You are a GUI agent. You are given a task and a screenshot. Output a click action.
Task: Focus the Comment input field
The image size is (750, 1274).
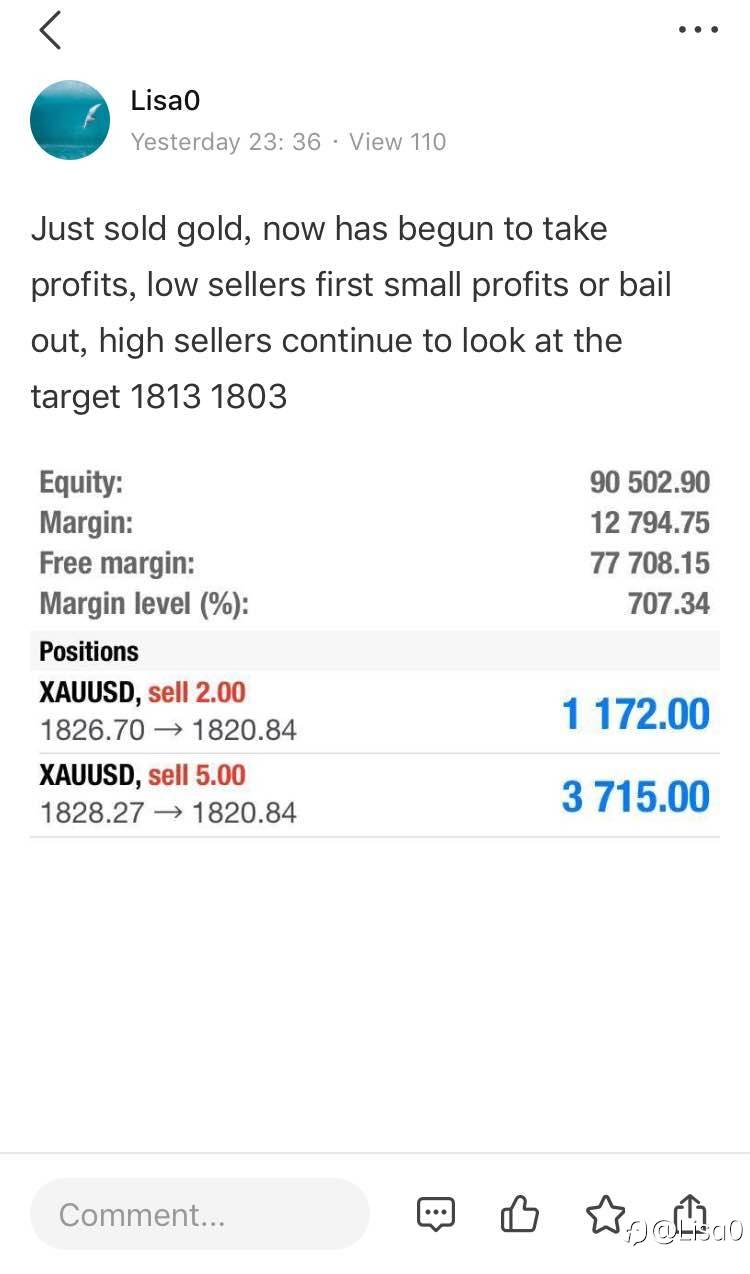pyautogui.click(x=200, y=1214)
